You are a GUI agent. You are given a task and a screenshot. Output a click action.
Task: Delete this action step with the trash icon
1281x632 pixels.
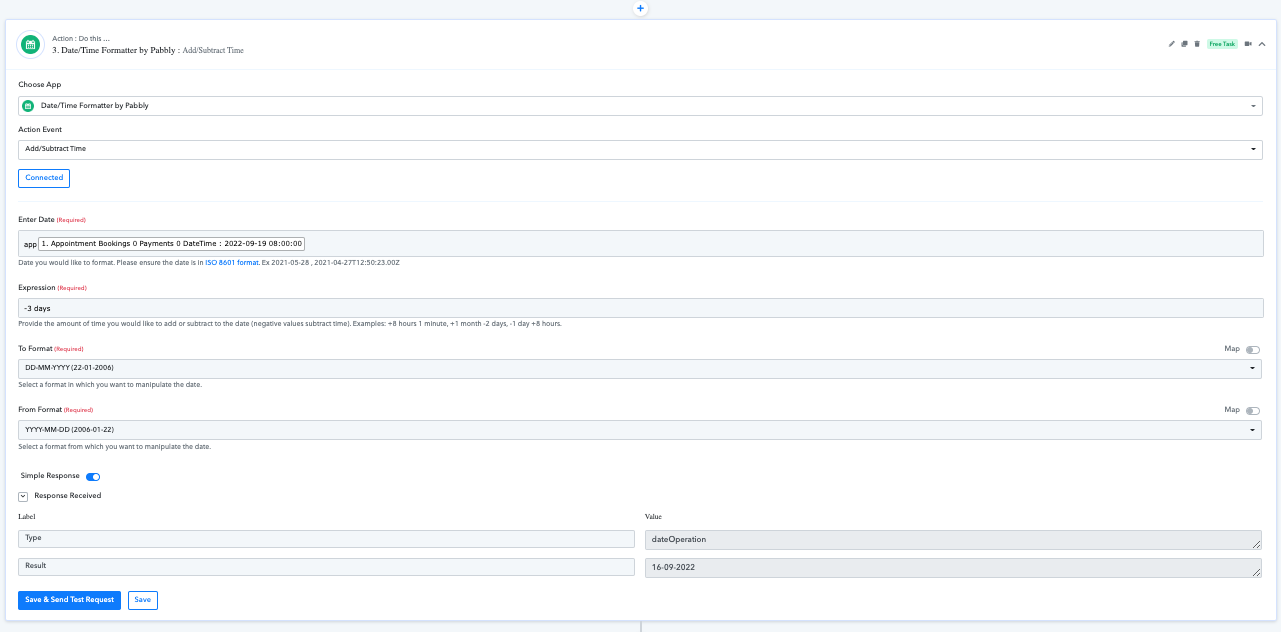[1197, 44]
